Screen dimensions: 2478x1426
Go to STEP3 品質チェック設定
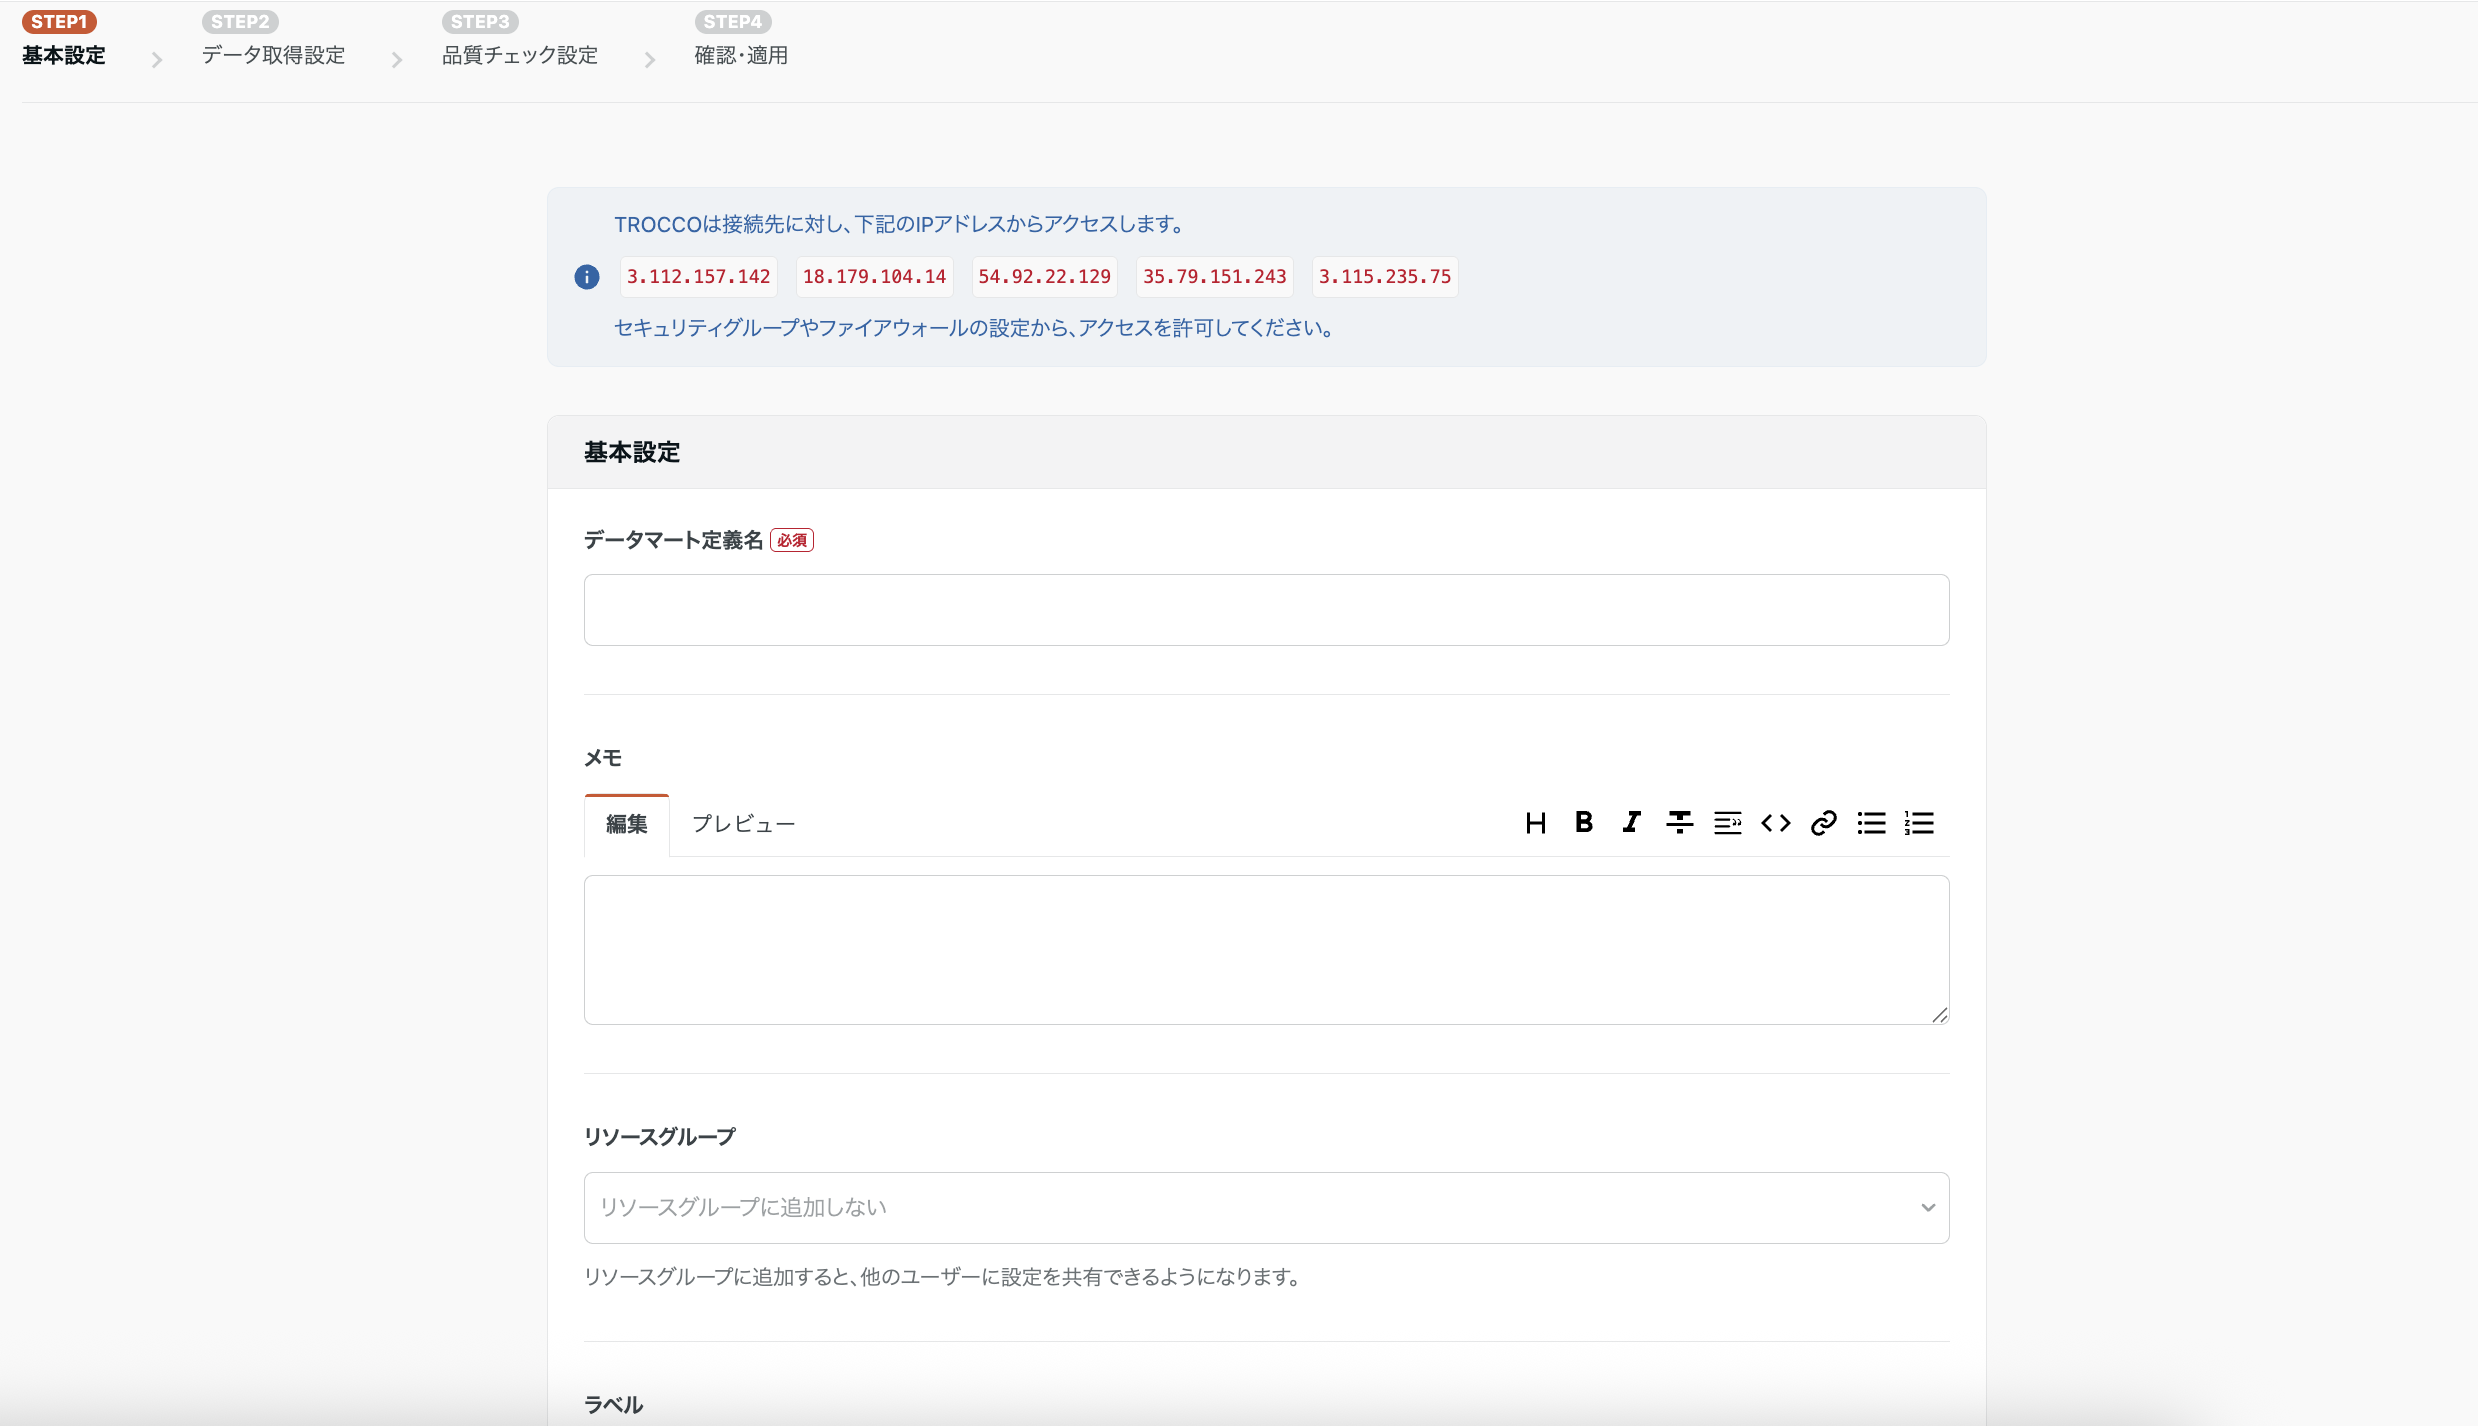coord(520,40)
